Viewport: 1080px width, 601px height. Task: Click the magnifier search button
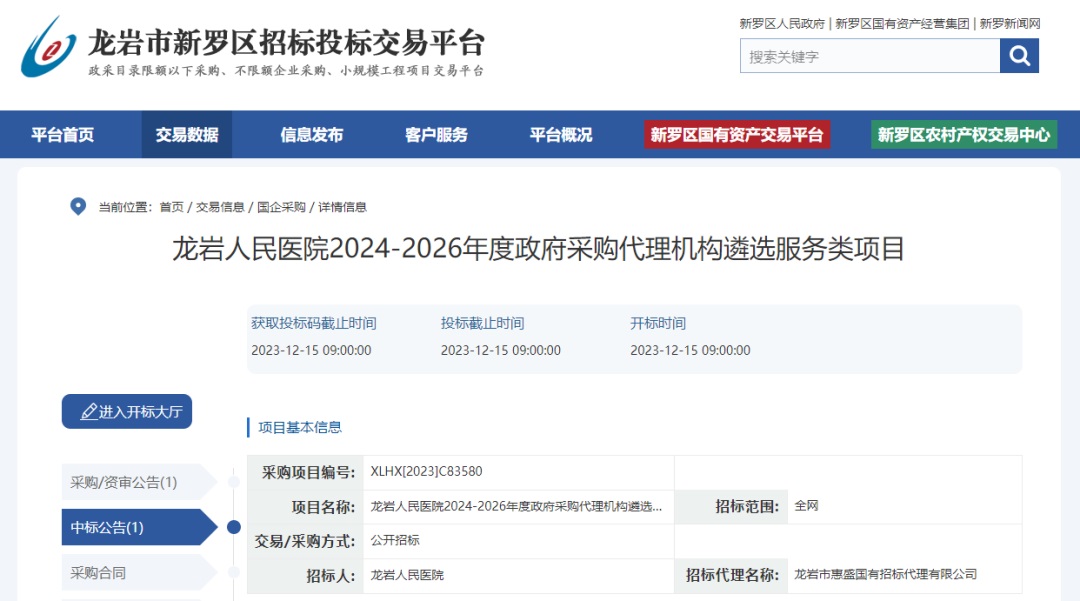point(1019,56)
